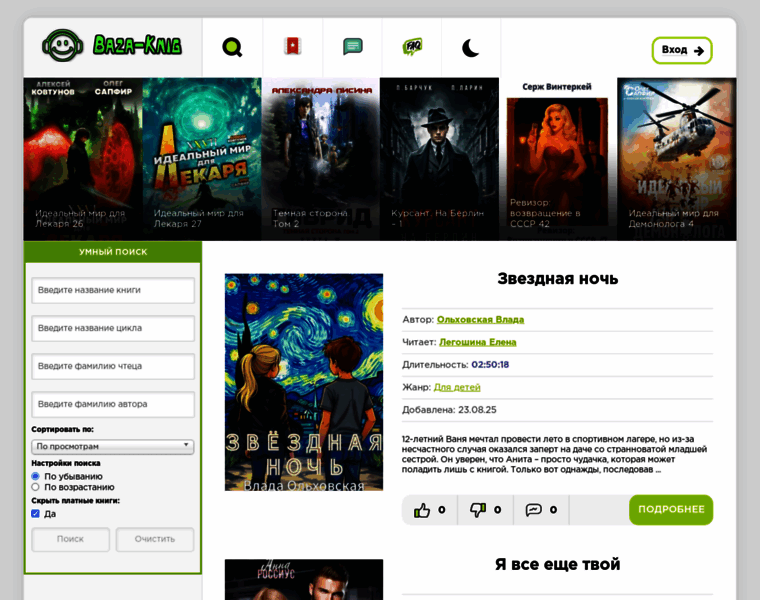Focus the book title input field

(113, 290)
